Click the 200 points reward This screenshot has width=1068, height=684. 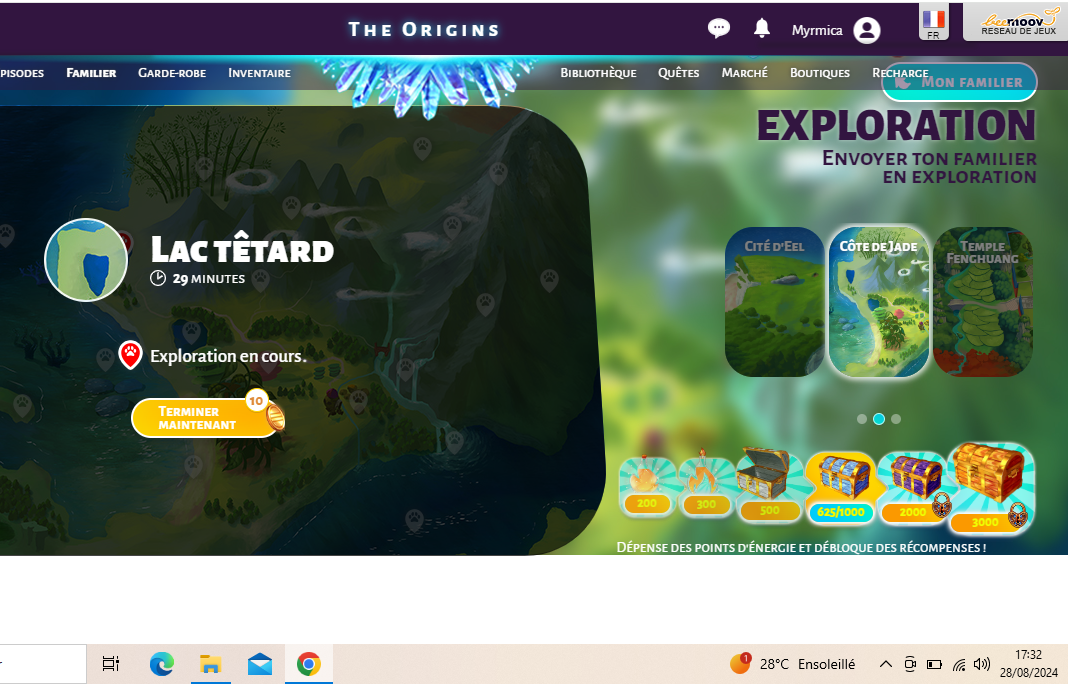click(647, 486)
